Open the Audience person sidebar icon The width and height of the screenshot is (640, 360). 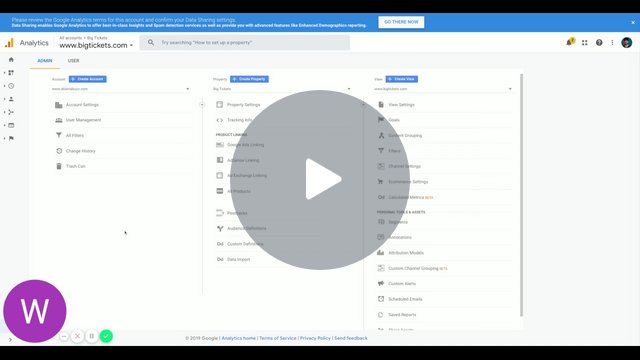[11, 99]
